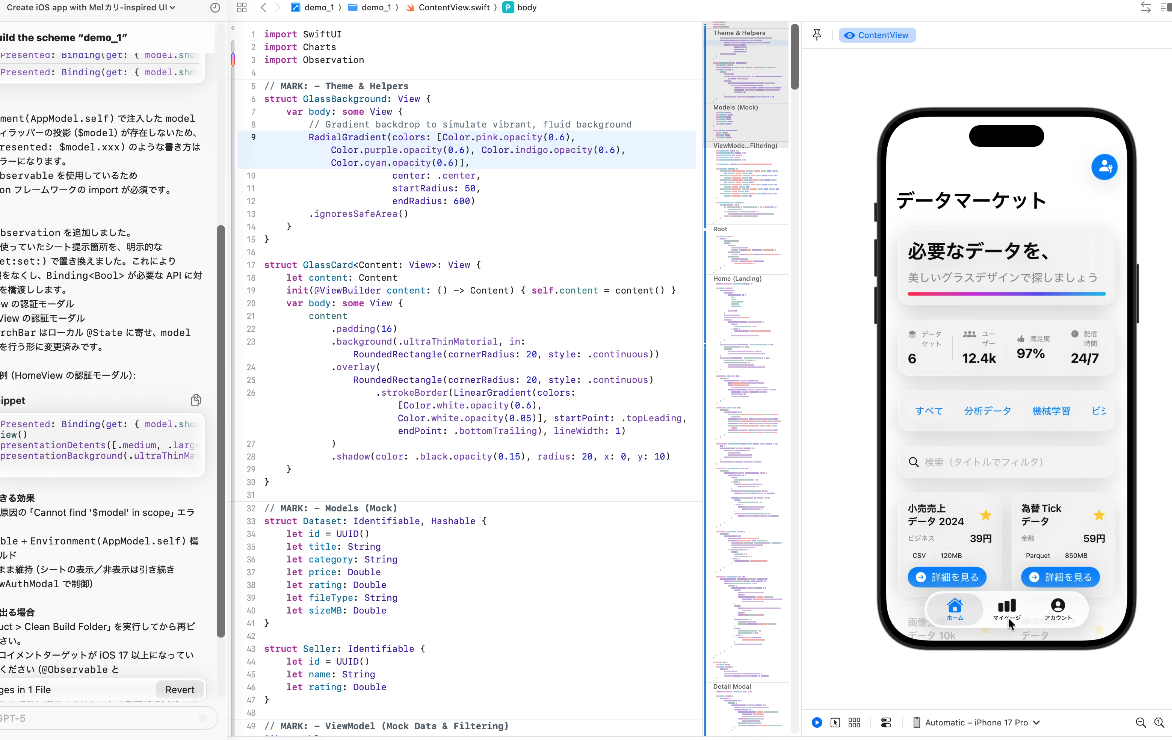The width and height of the screenshot is (1172, 740).
Task: Open the Automatic – iPhone 17 Pro device dropdown
Action: pos(973,722)
